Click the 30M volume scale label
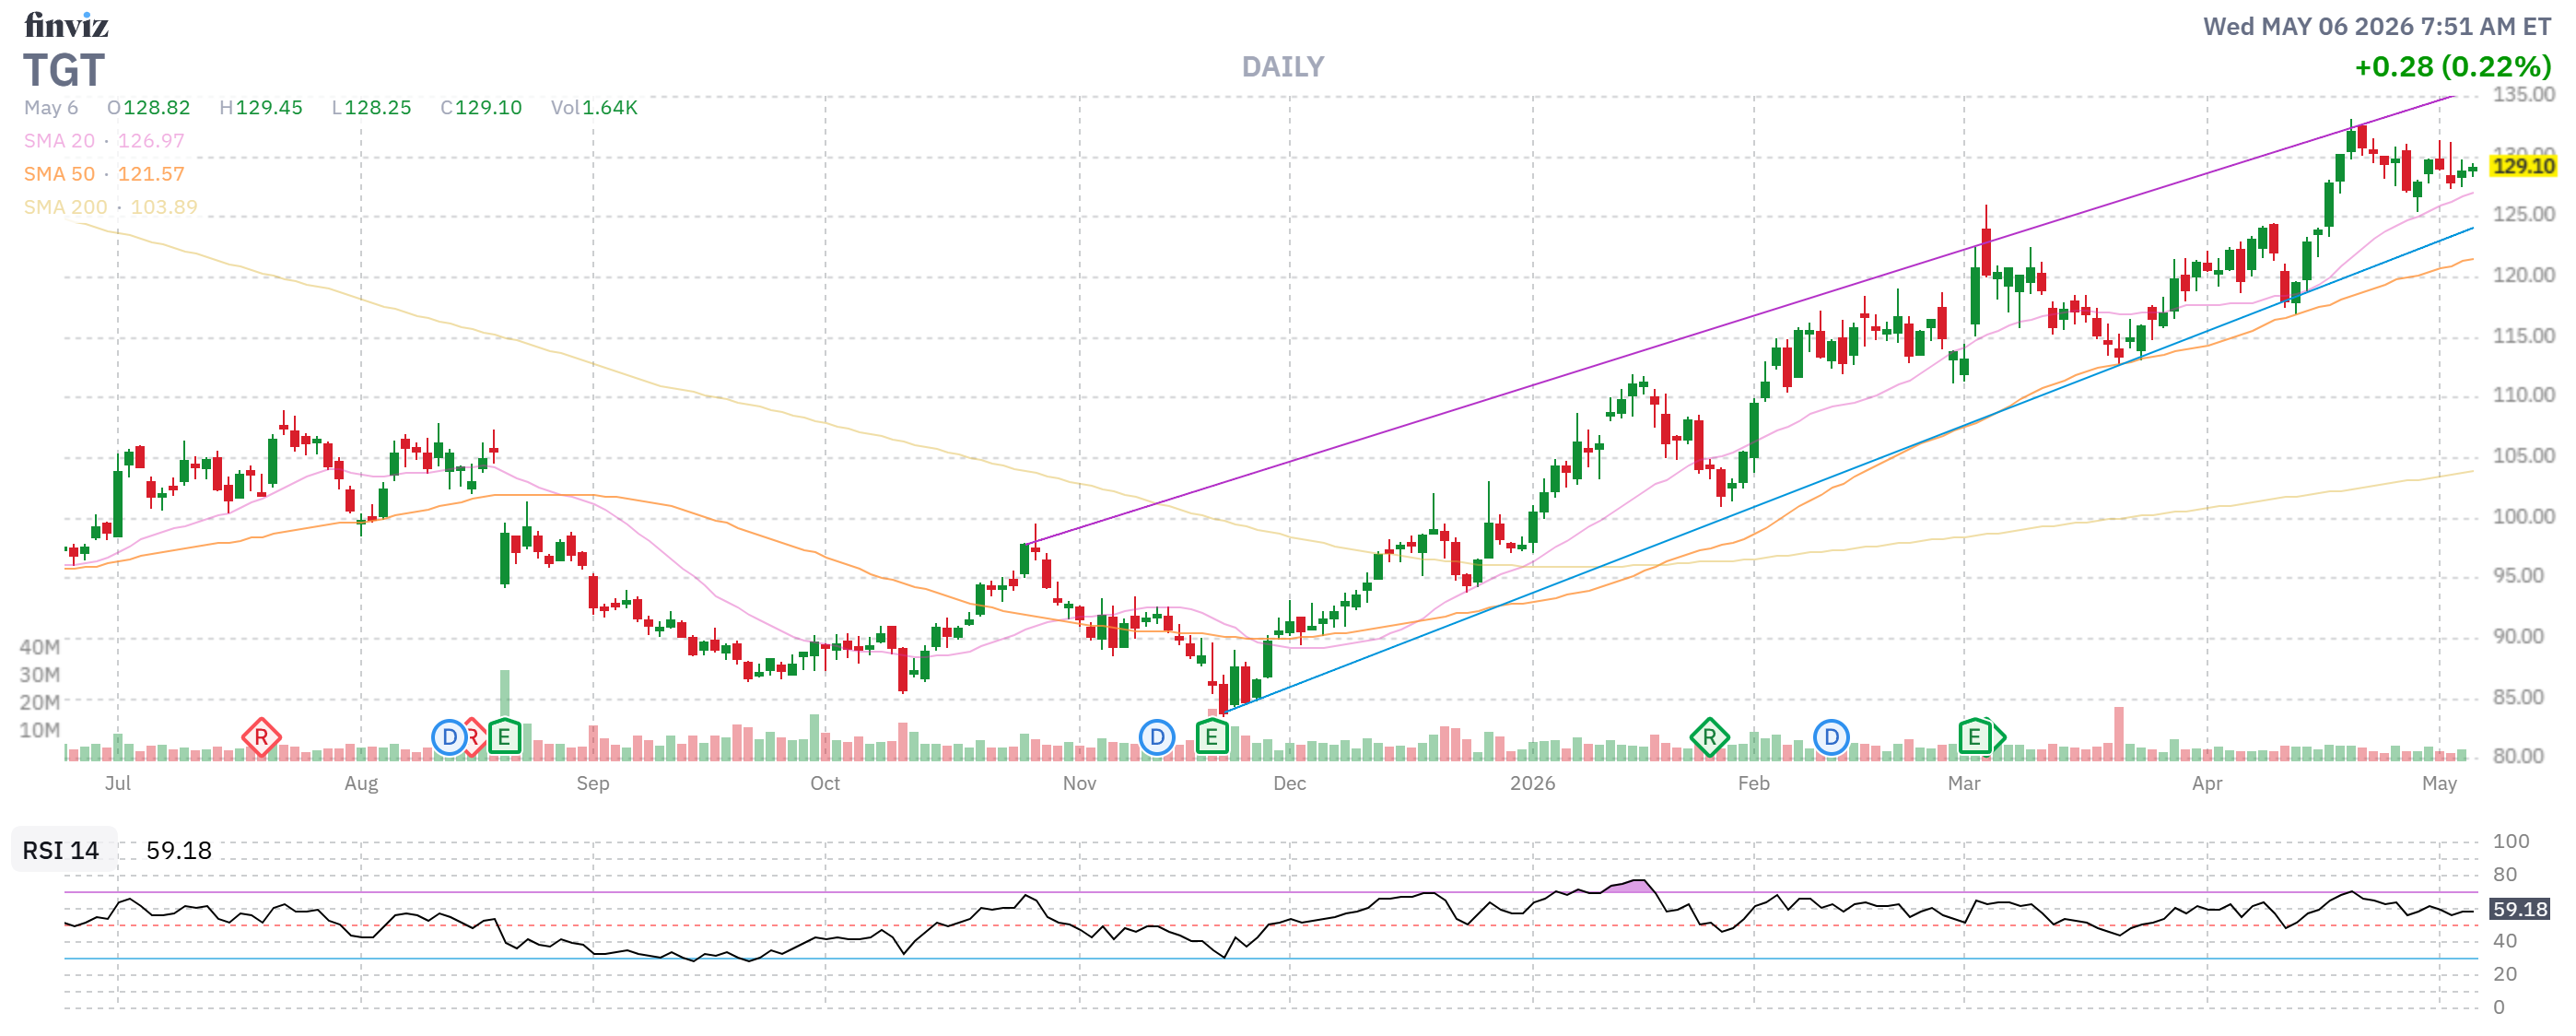Image resolution: width=2576 pixels, height=1036 pixels. (x=39, y=676)
